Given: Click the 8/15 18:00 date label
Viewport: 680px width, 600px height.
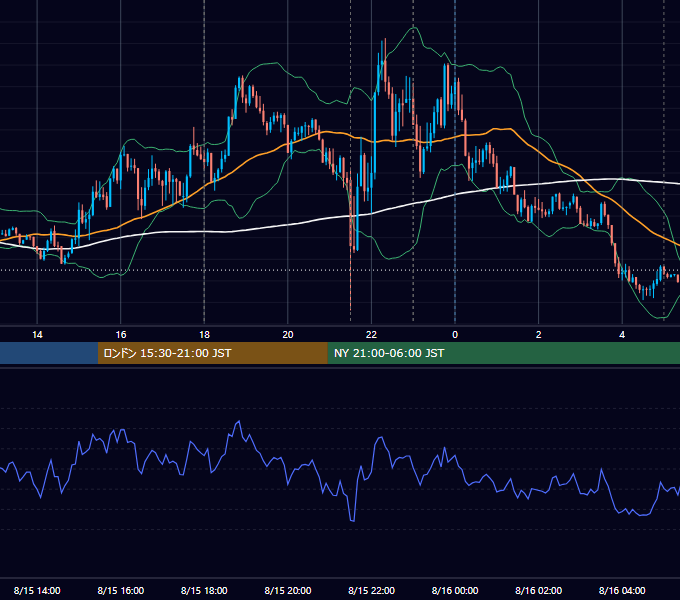Looking at the screenshot, I should [x=204, y=590].
